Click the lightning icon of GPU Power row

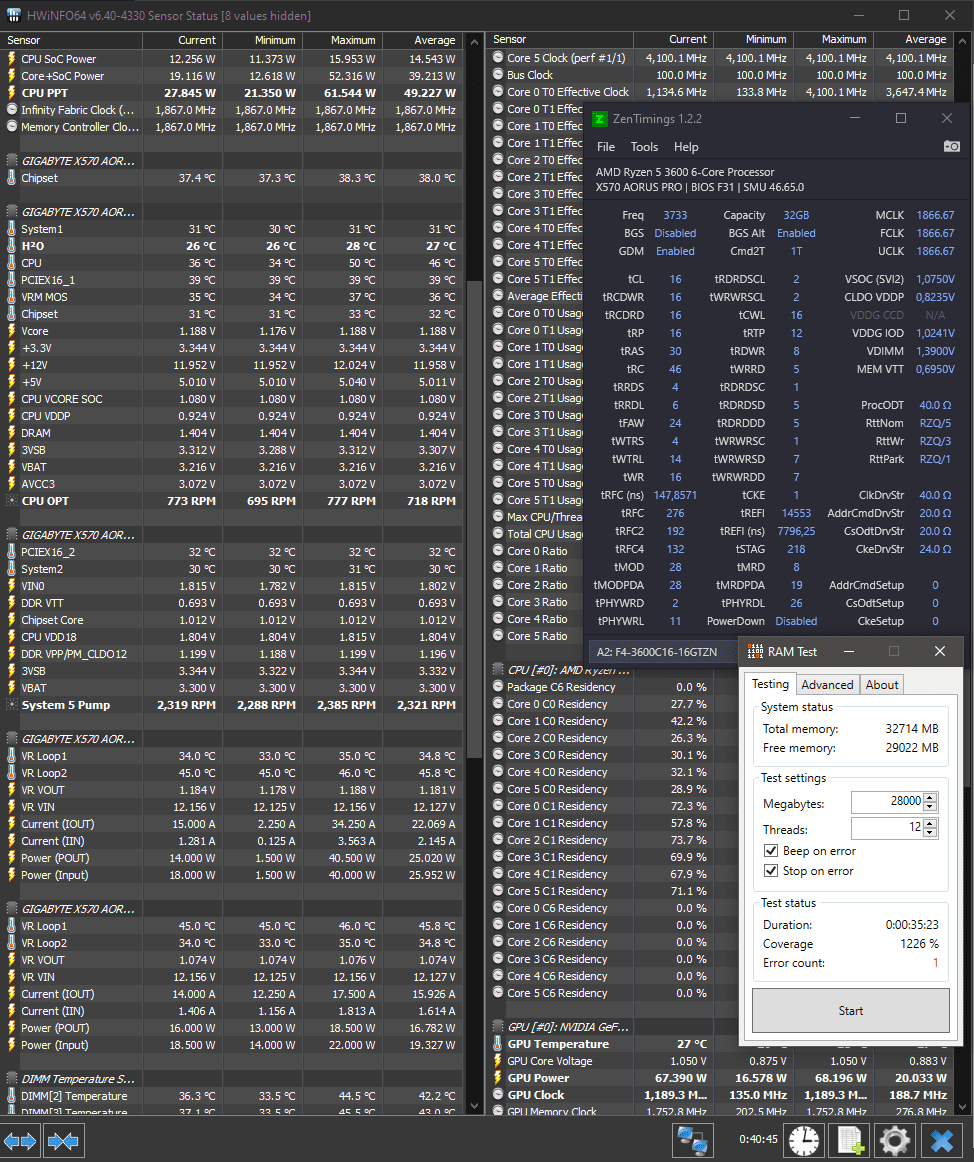click(498, 1078)
